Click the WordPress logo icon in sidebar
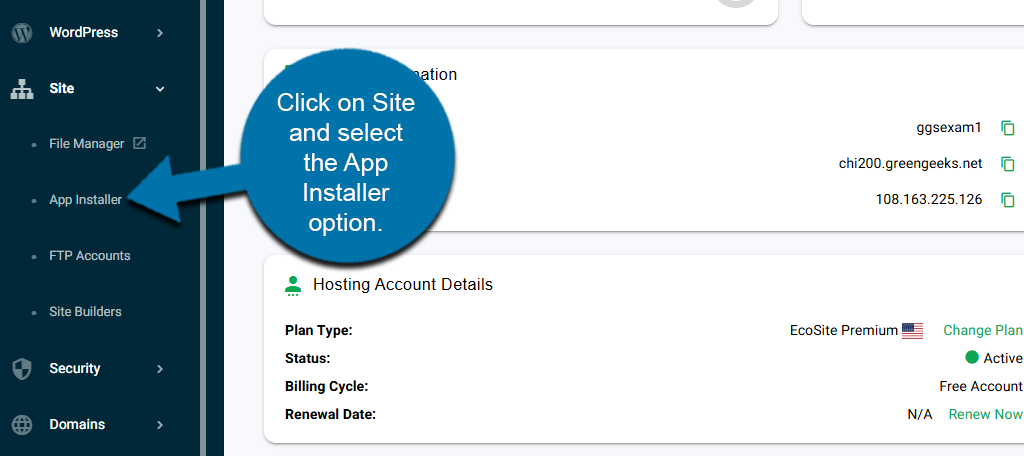 pos(21,33)
